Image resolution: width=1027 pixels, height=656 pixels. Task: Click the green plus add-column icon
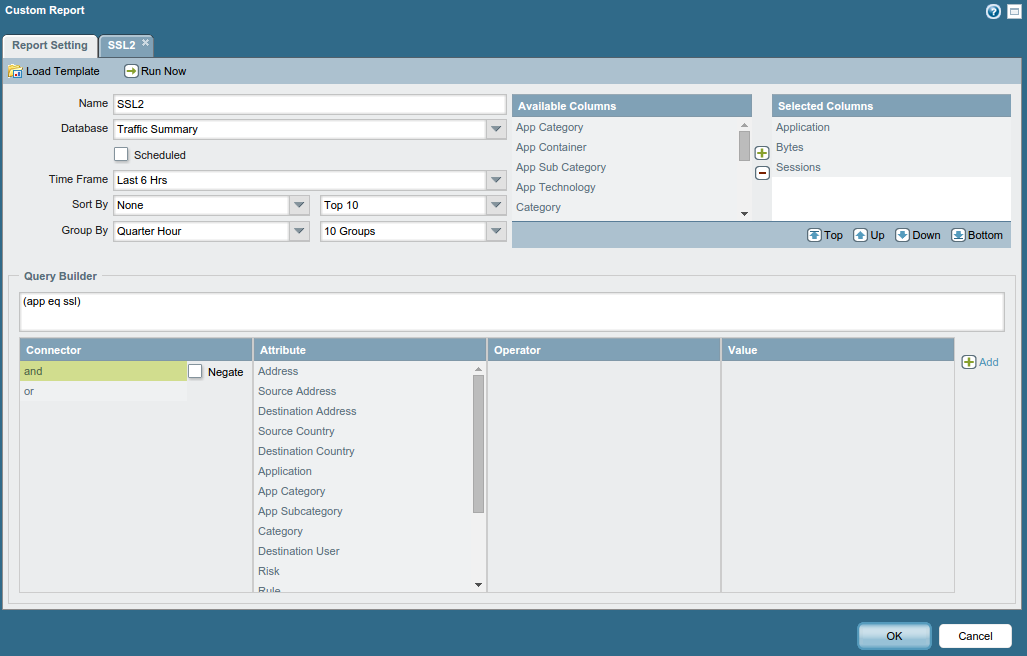[x=762, y=153]
